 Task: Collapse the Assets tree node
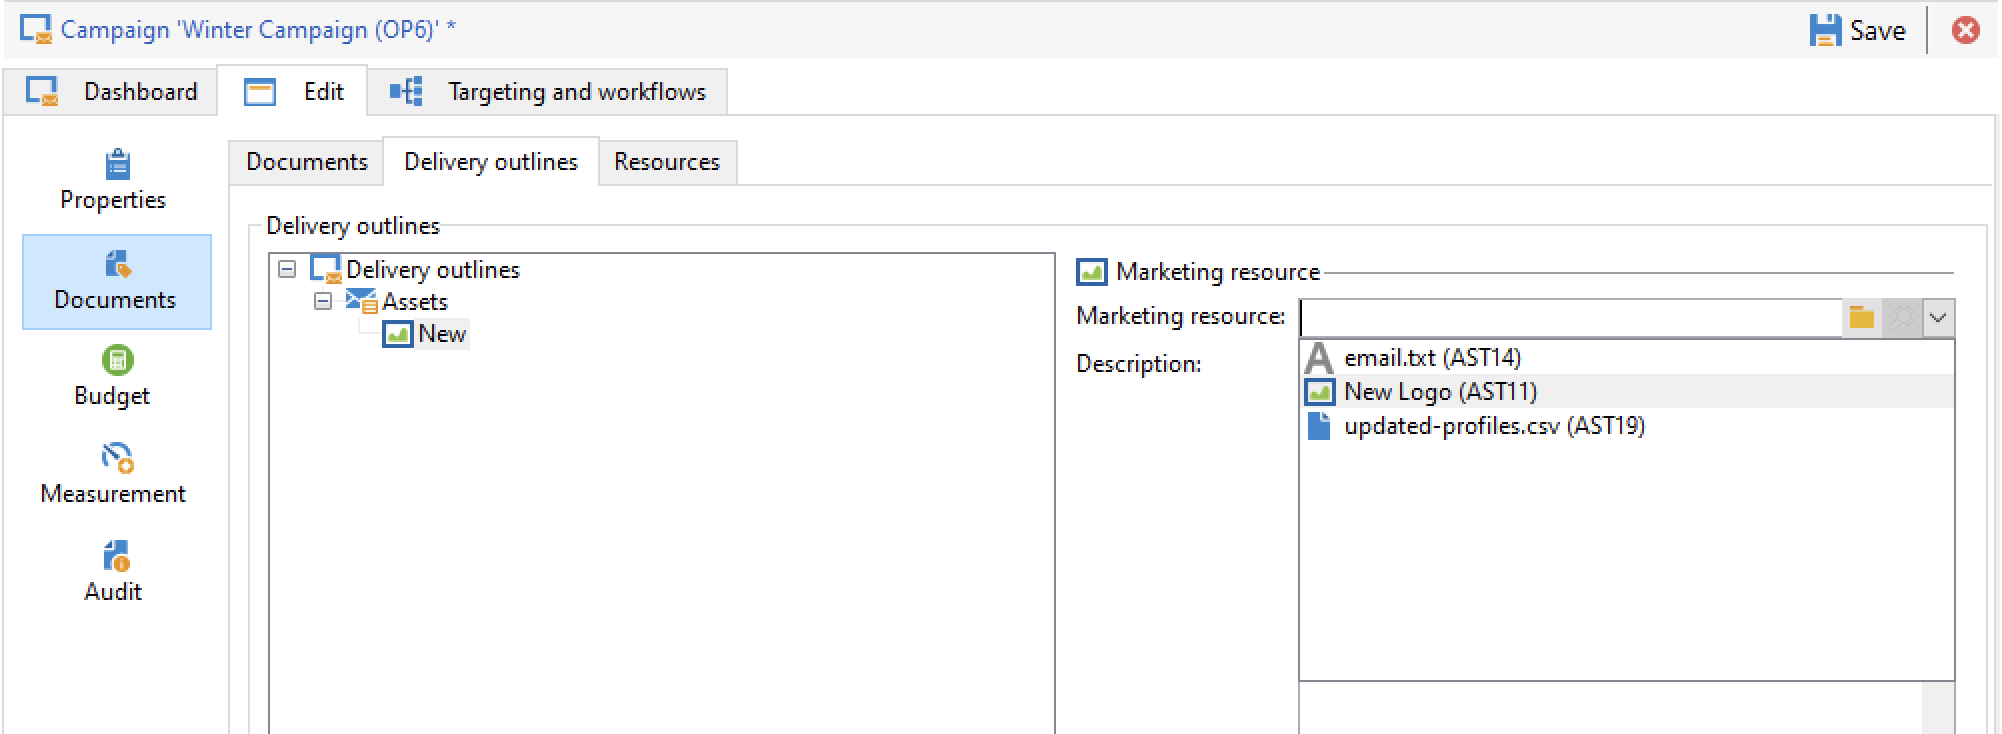pos(323,301)
